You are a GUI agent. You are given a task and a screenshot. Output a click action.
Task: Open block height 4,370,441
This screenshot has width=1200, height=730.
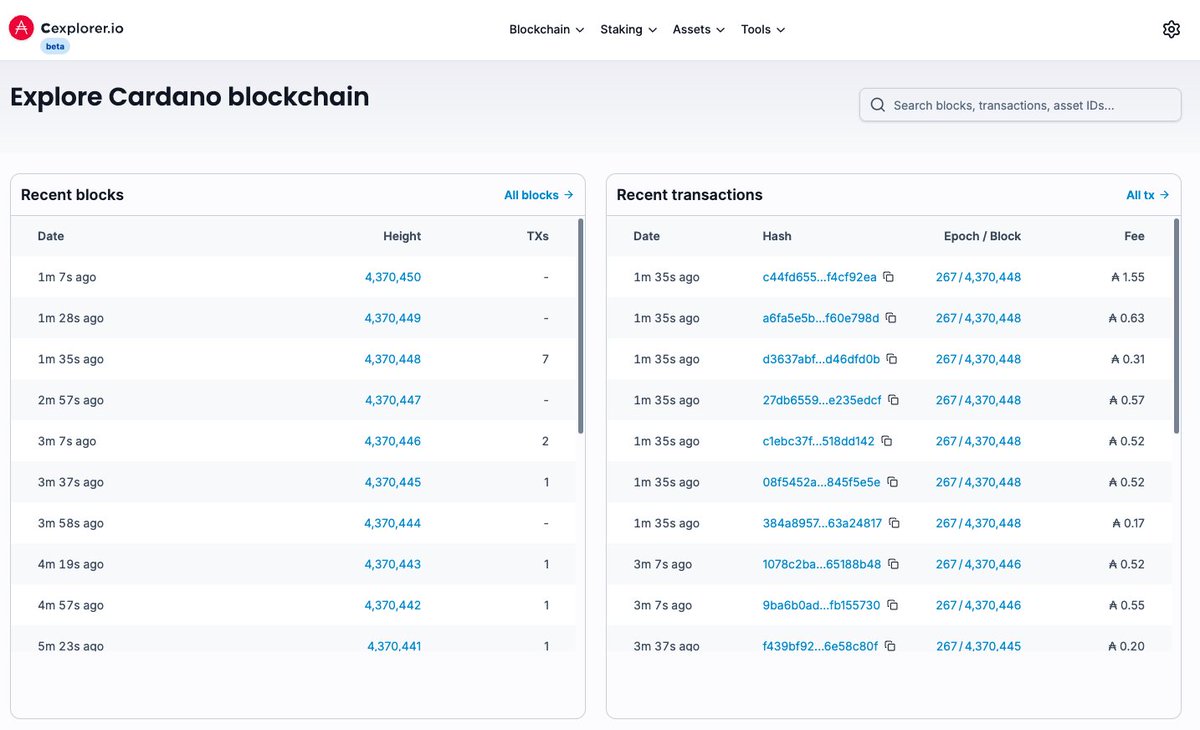click(394, 646)
